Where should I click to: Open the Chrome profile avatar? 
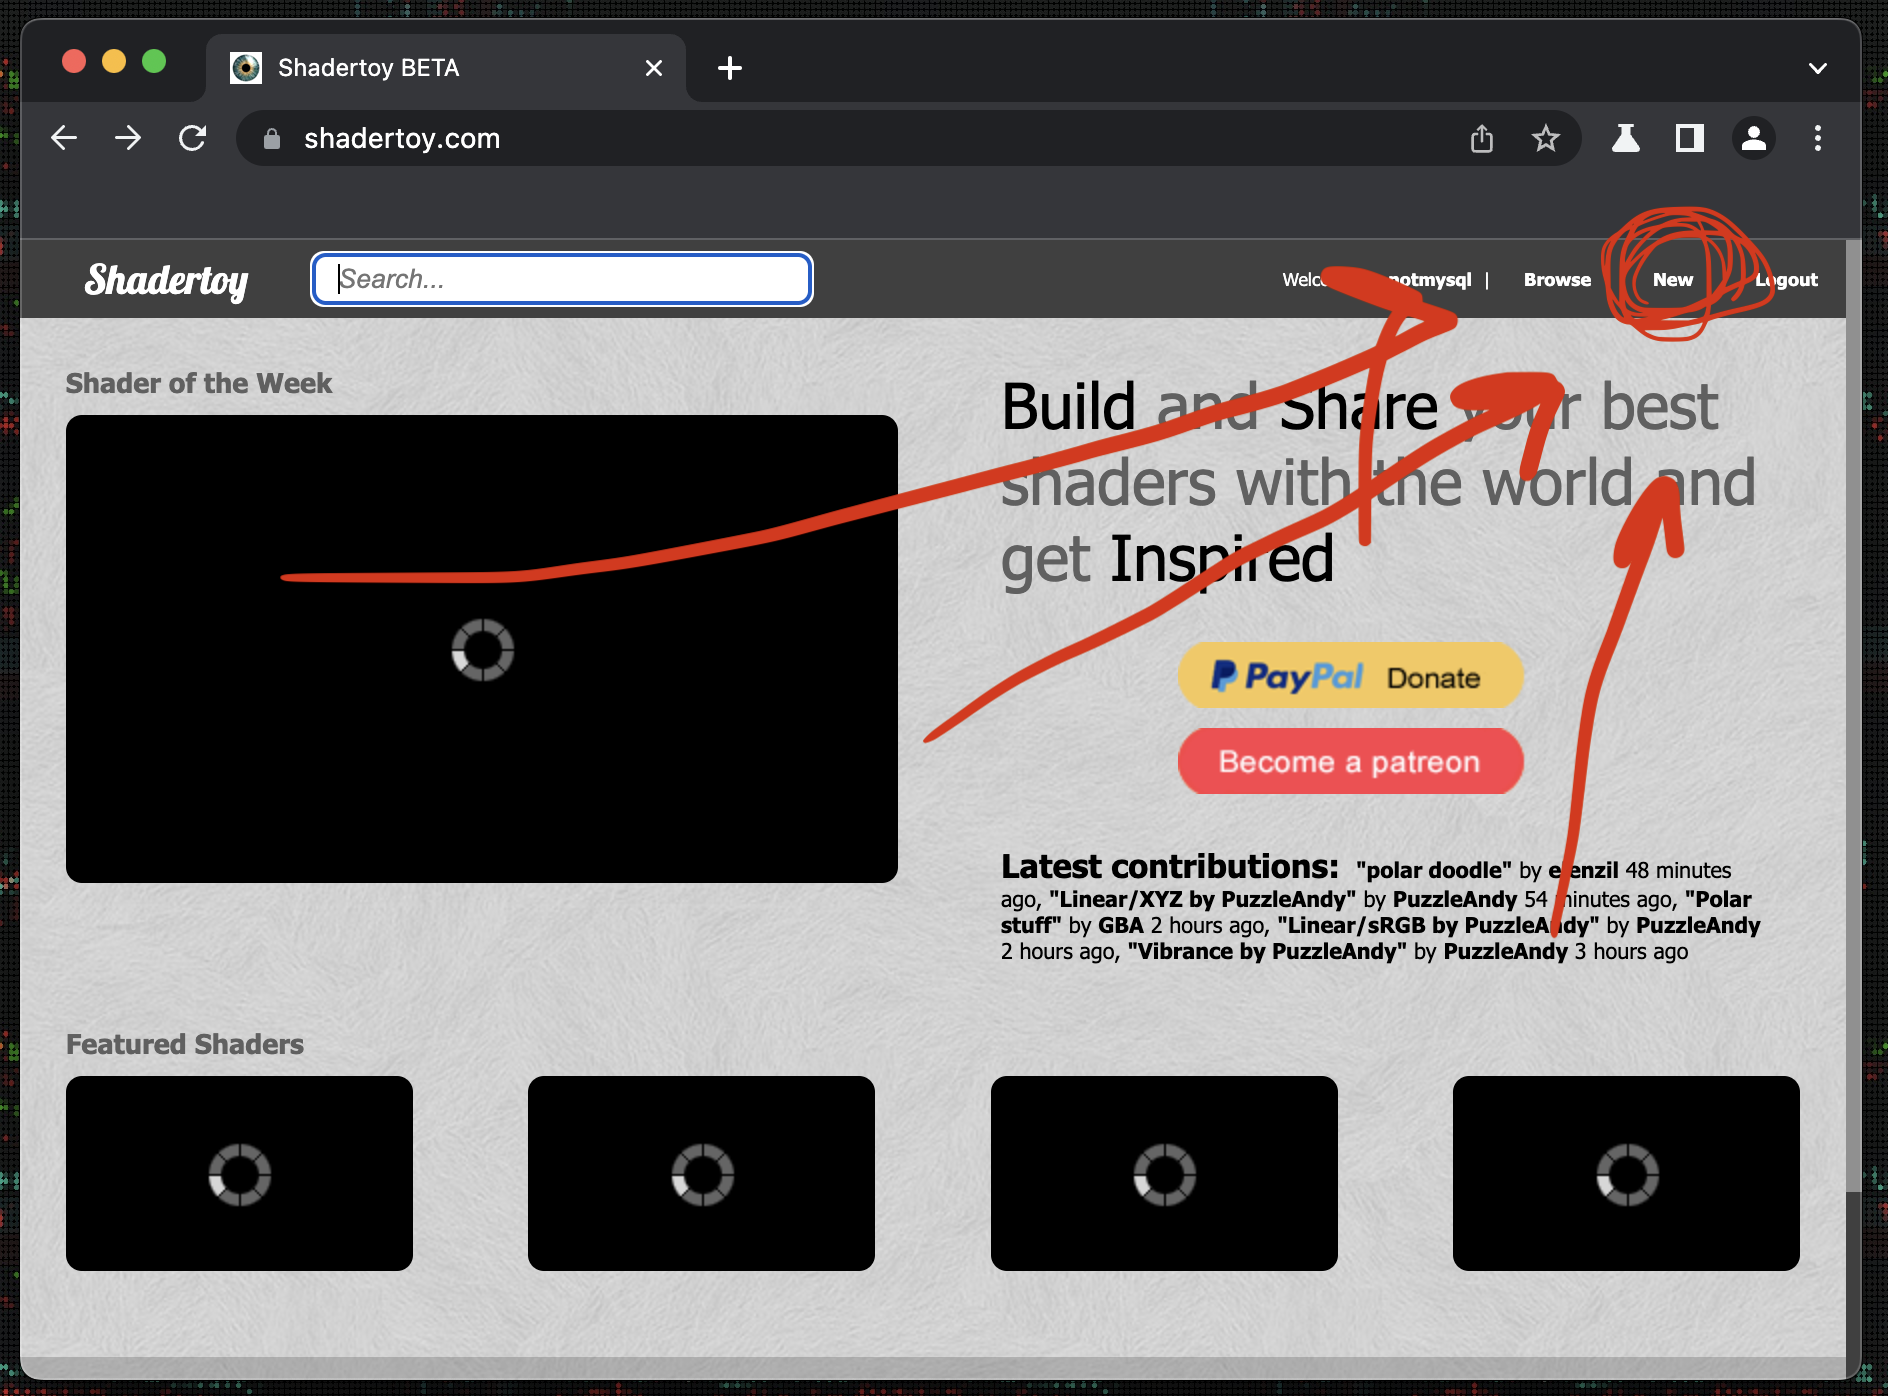tap(1754, 138)
